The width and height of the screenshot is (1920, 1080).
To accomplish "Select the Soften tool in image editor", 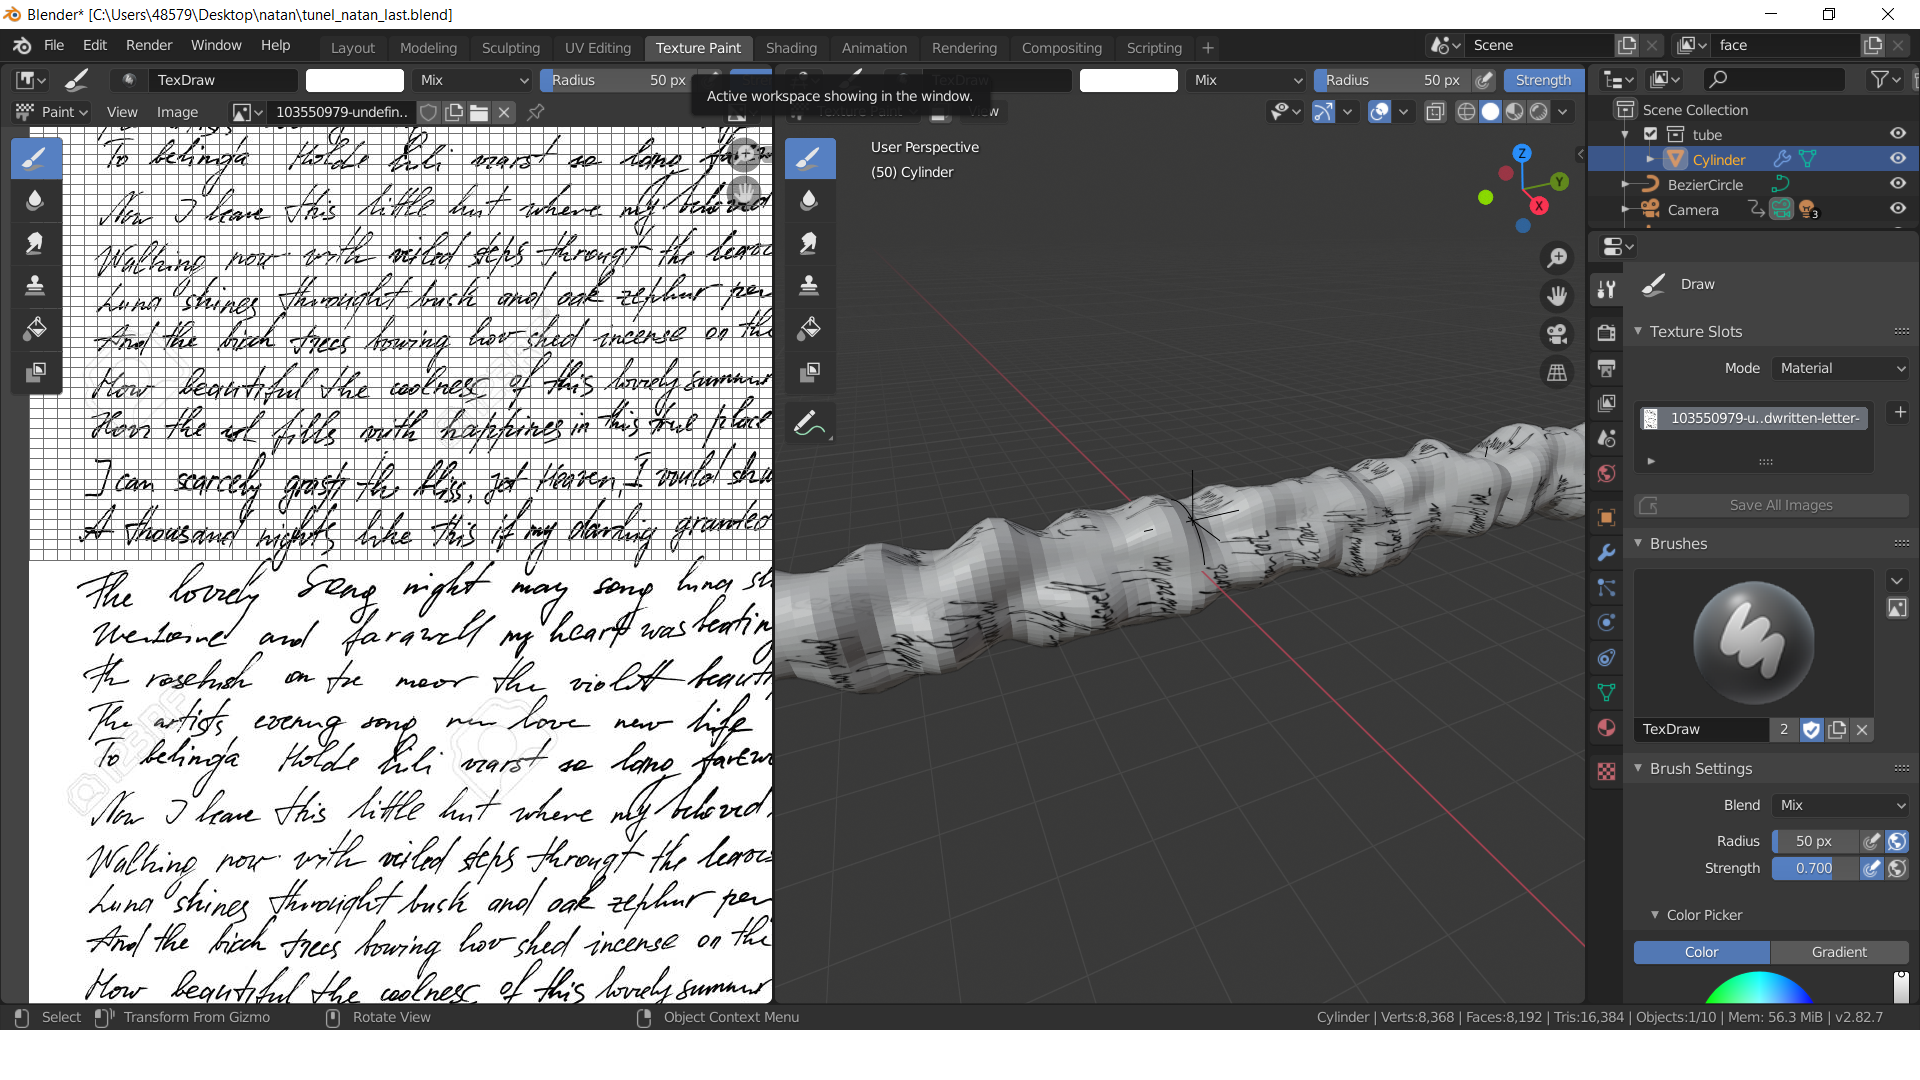I will [x=35, y=200].
